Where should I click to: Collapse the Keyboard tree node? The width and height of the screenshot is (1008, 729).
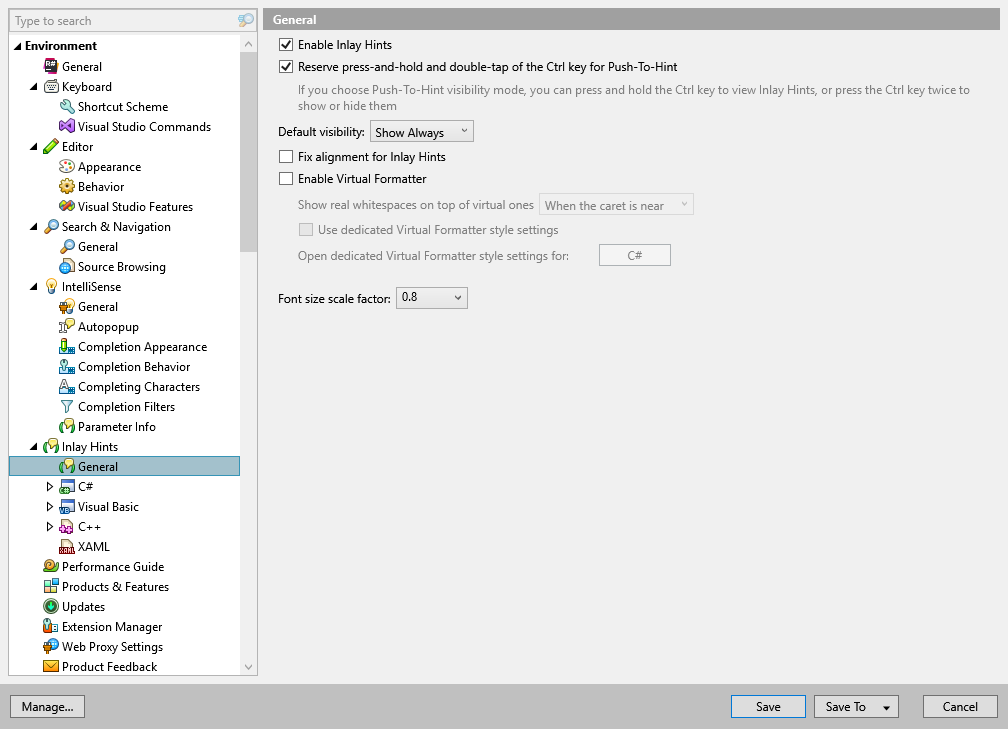click(x=34, y=87)
